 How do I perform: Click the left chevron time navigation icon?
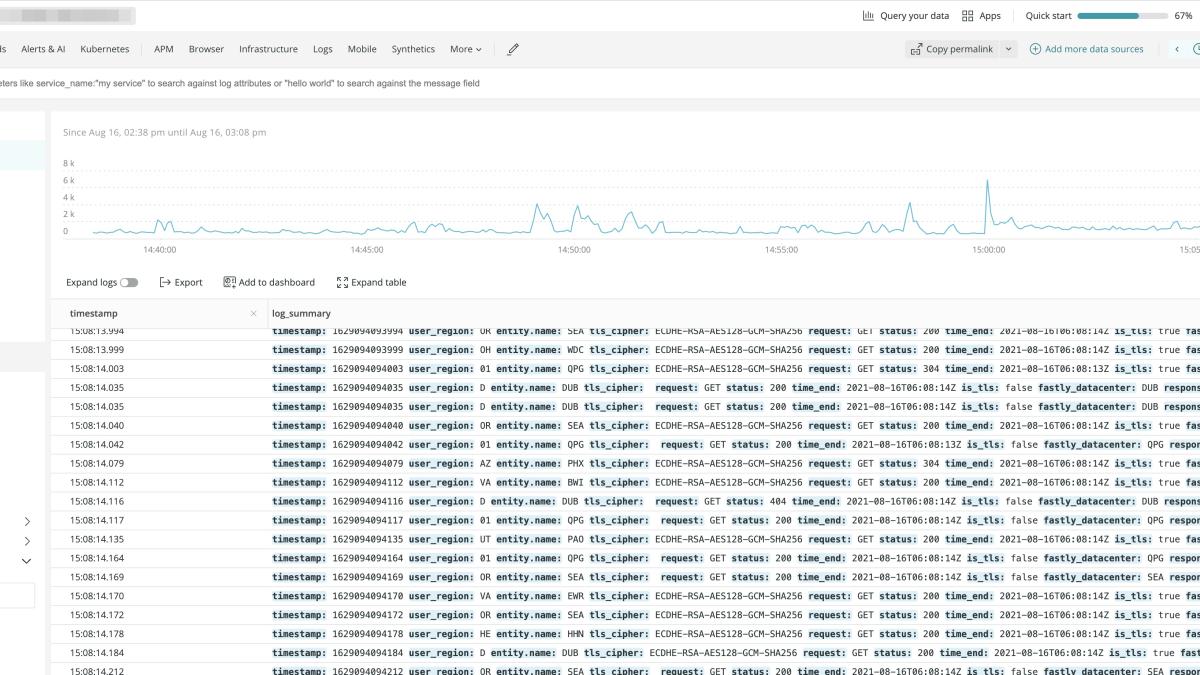tap(1177, 49)
